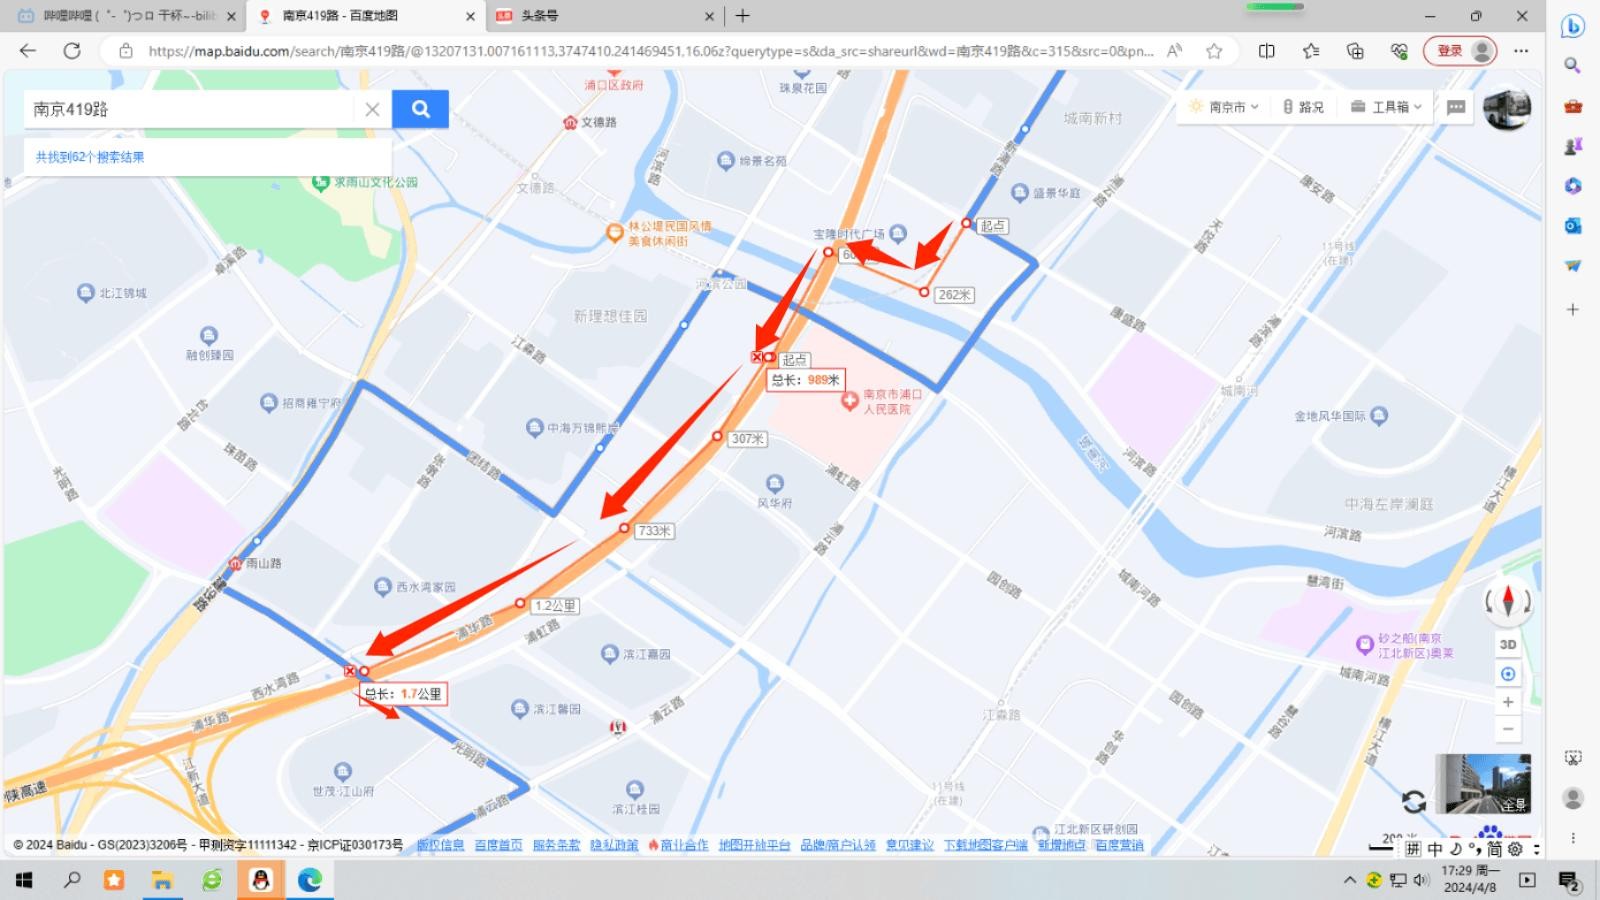Open the feedback message bubble icon
This screenshot has width=1600, height=900.
(x=1456, y=107)
